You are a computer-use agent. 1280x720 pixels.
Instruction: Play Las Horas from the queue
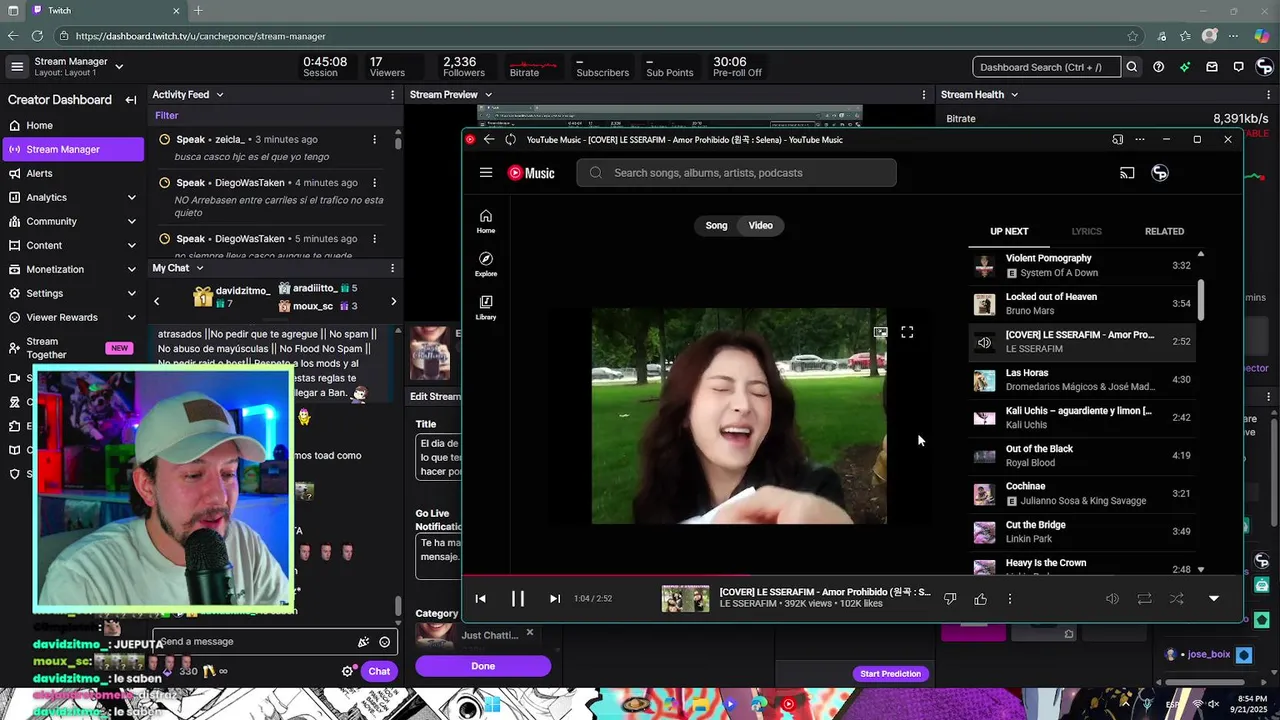1082,379
